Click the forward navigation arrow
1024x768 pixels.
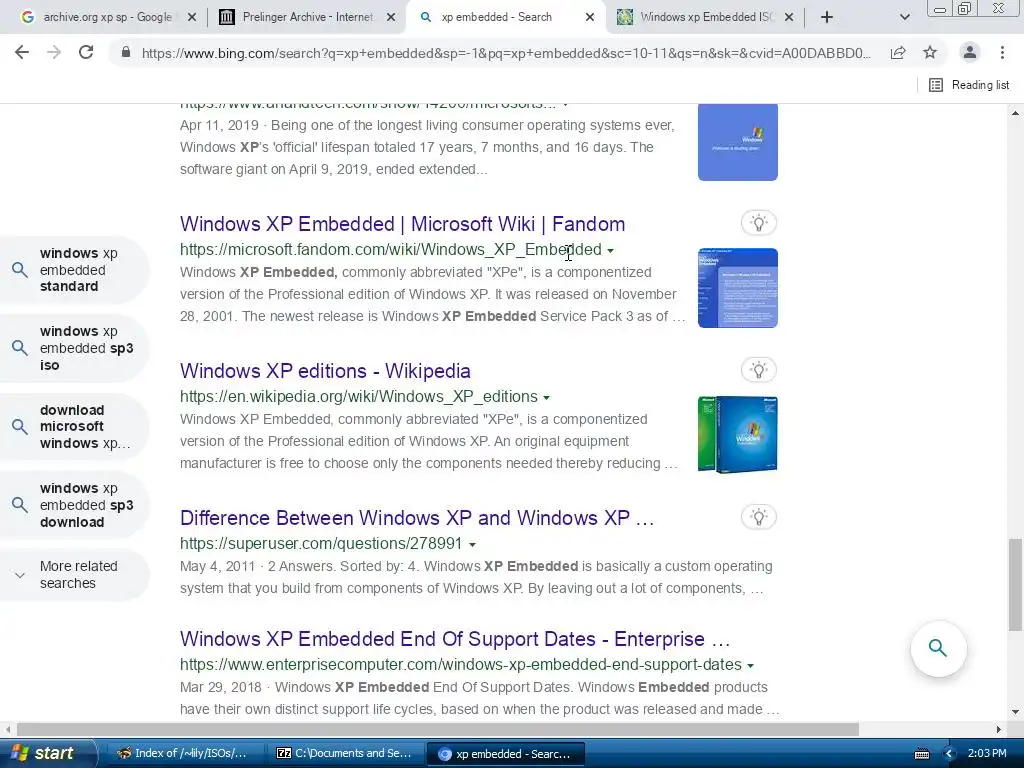point(54,52)
